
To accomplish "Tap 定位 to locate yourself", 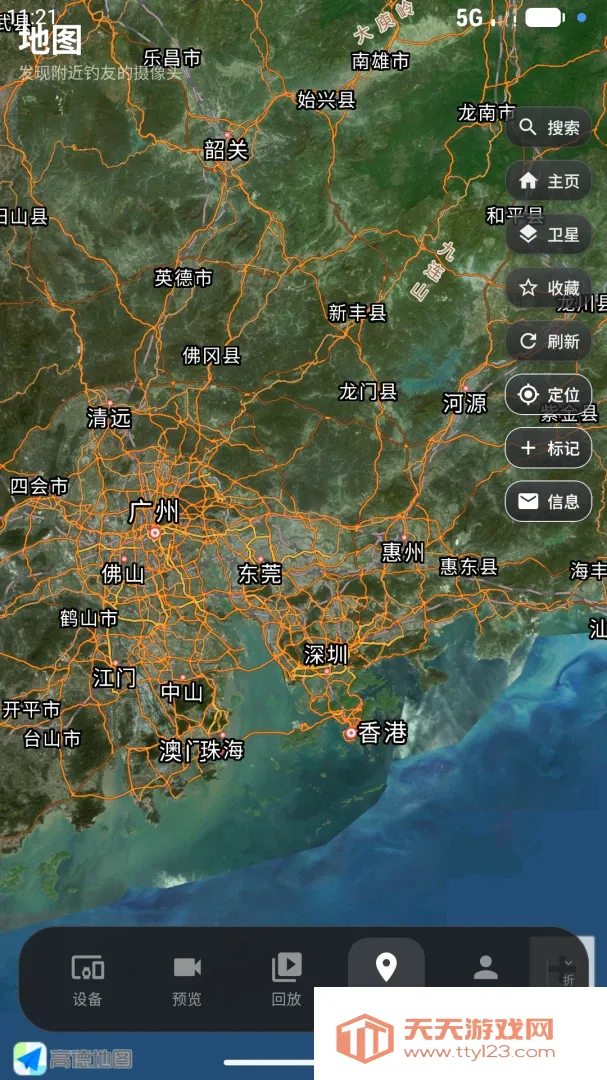I will coord(548,395).
